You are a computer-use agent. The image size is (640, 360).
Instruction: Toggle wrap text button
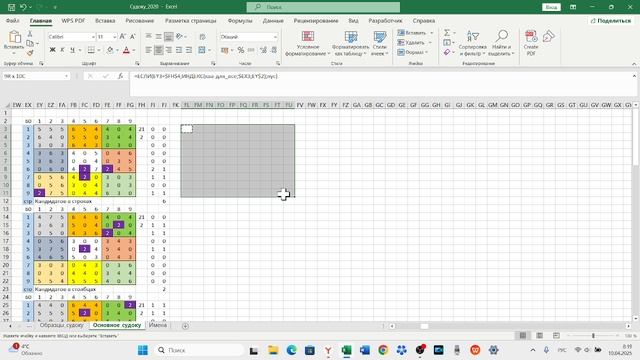202,37
